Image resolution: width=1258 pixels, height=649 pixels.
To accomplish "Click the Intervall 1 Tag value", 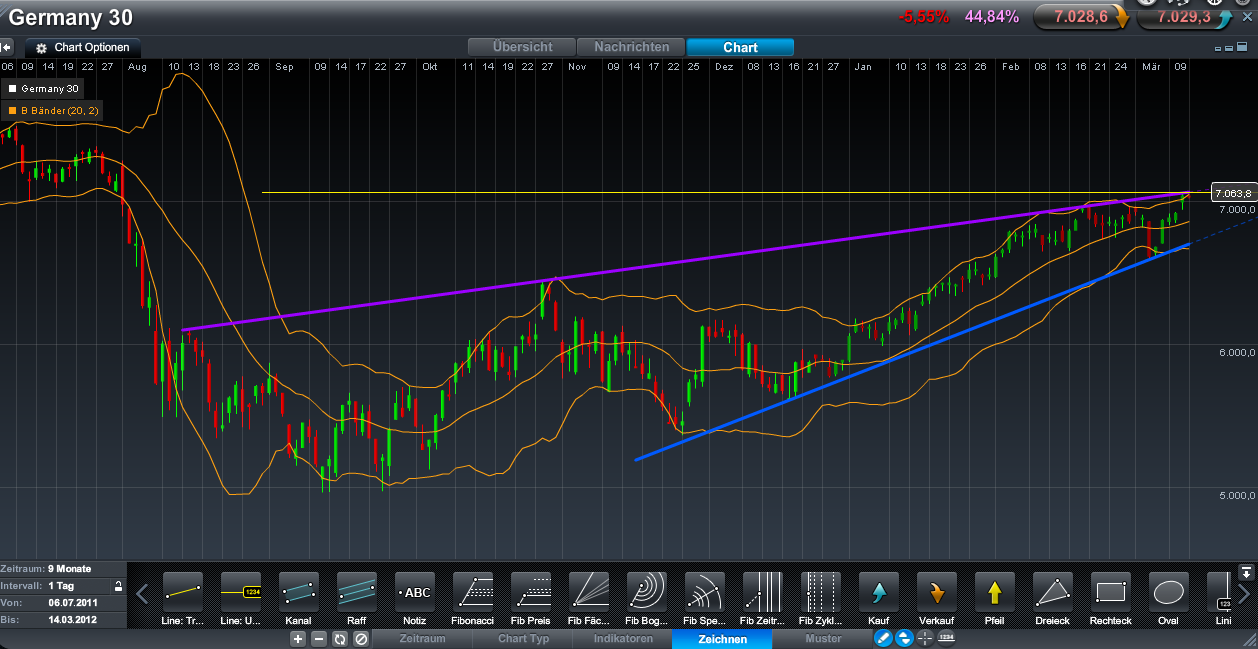I will (61, 586).
